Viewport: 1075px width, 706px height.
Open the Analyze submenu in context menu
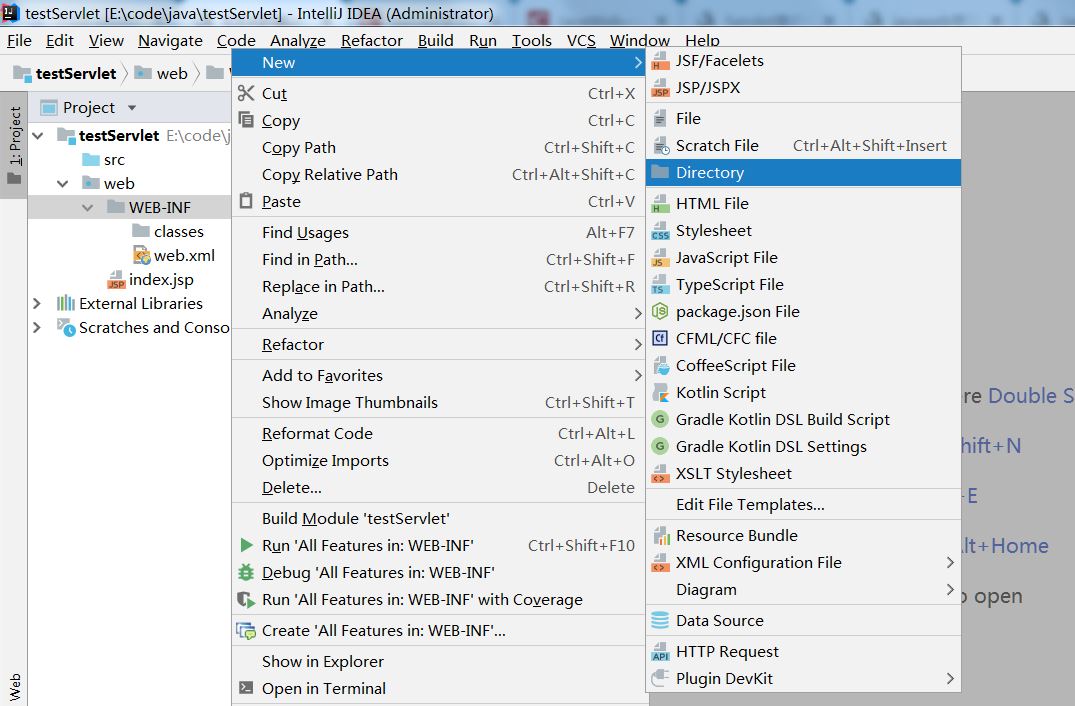[x=439, y=313]
